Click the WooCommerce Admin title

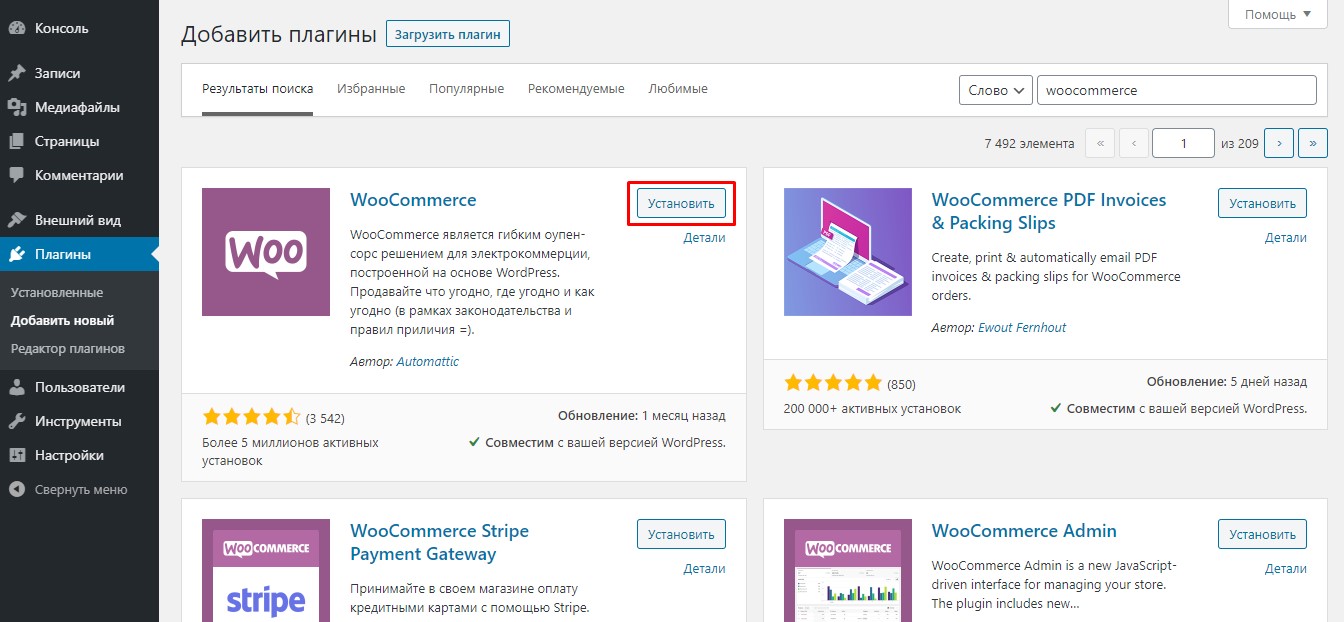(x=1024, y=531)
